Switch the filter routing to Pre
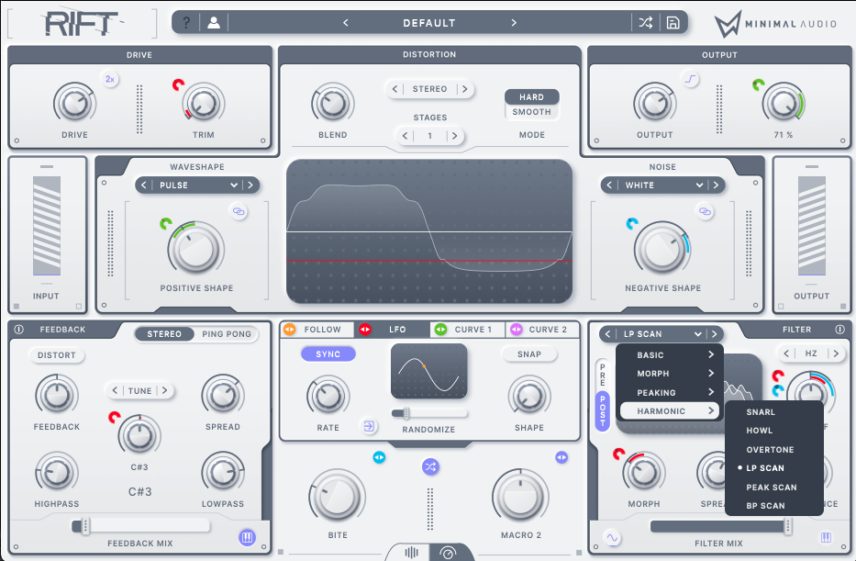Viewport: 856px width, 561px height. (x=603, y=375)
